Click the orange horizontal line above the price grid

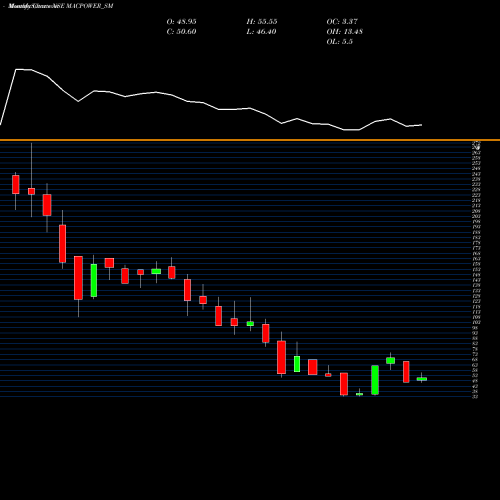[250, 140]
